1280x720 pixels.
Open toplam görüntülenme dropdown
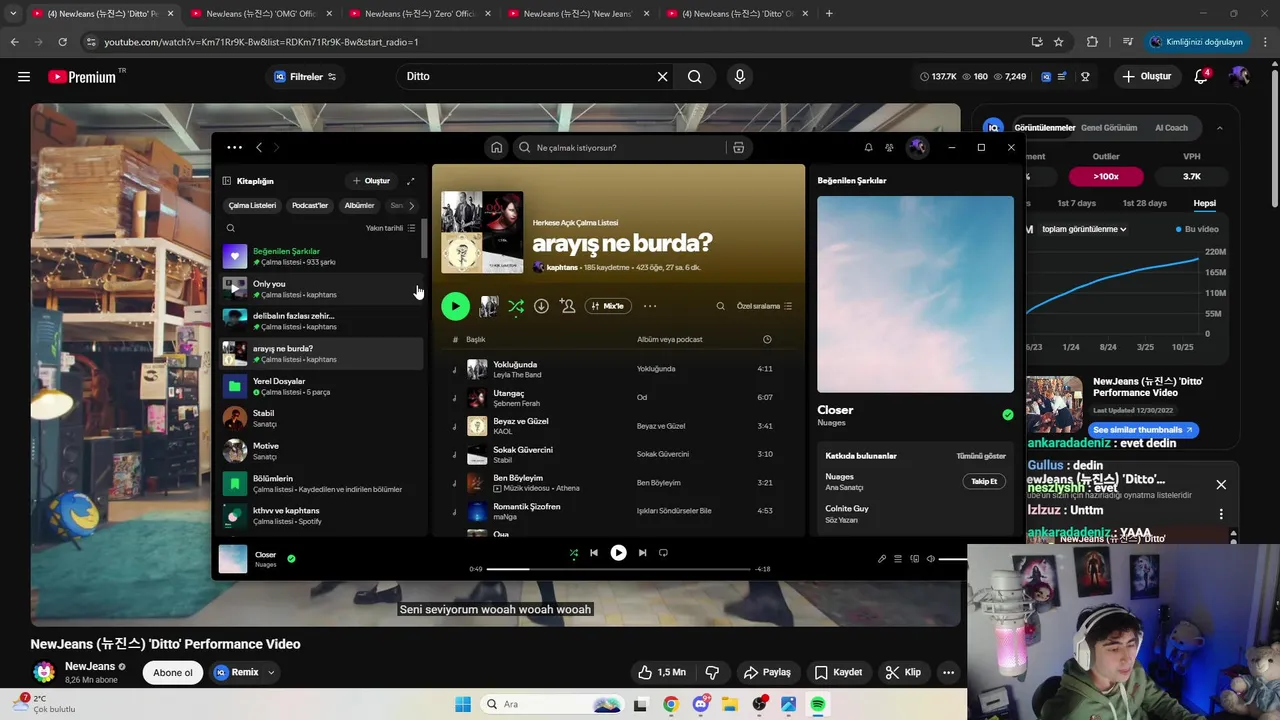pos(1084,229)
